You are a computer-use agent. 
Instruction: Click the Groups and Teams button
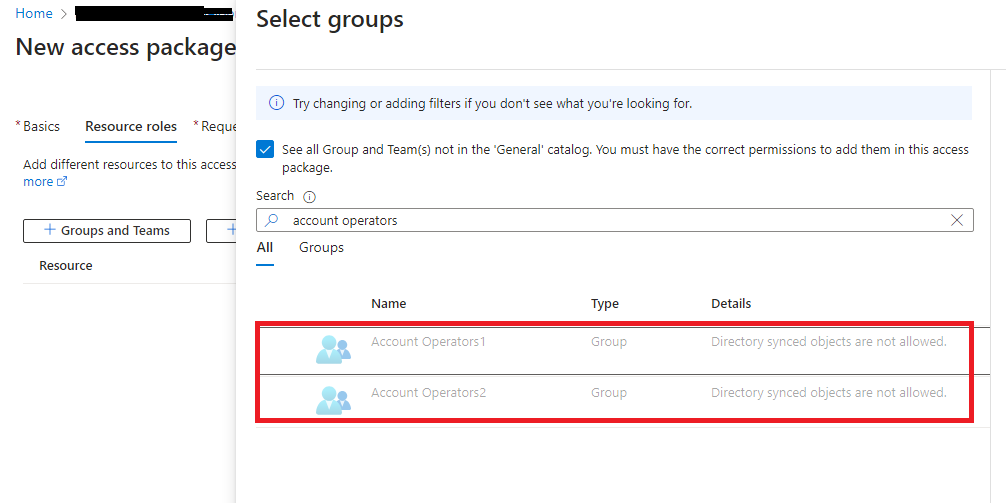pyautogui.click(x=107, y=231)
